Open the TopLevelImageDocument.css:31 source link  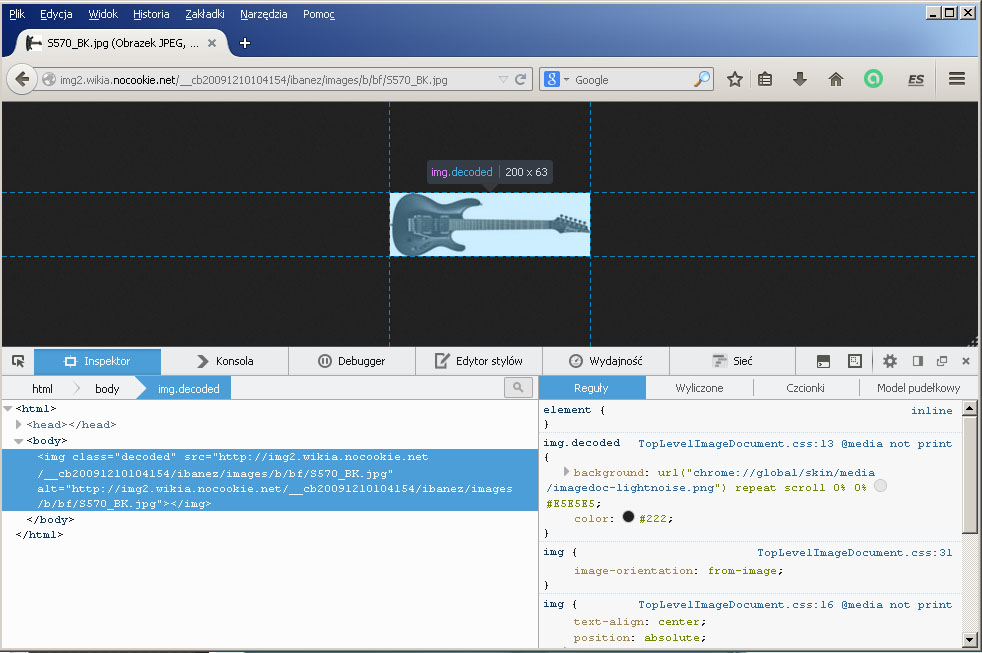(x=854, y=553)
